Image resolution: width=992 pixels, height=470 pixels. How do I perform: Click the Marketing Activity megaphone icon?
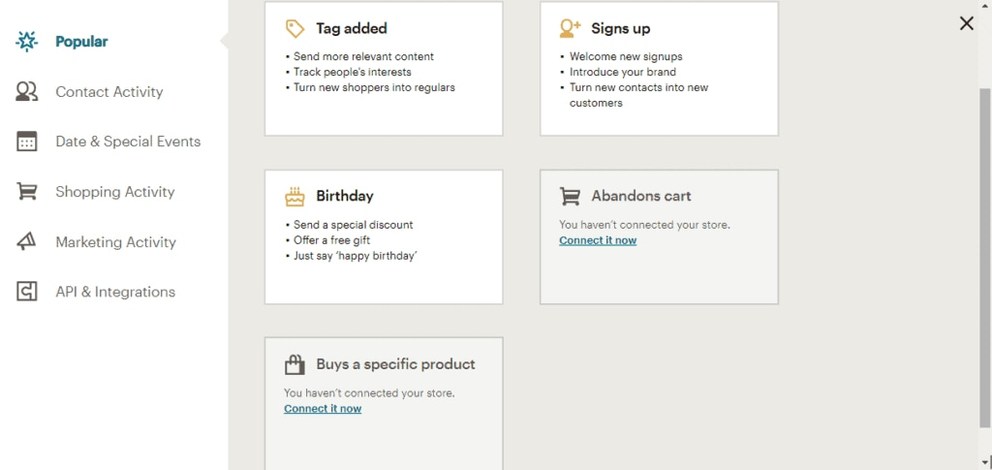pos(27,242)
